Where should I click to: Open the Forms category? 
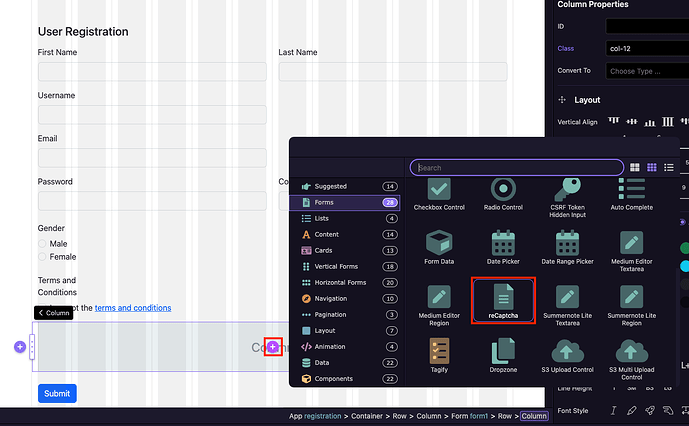click(x=345, y=202)
